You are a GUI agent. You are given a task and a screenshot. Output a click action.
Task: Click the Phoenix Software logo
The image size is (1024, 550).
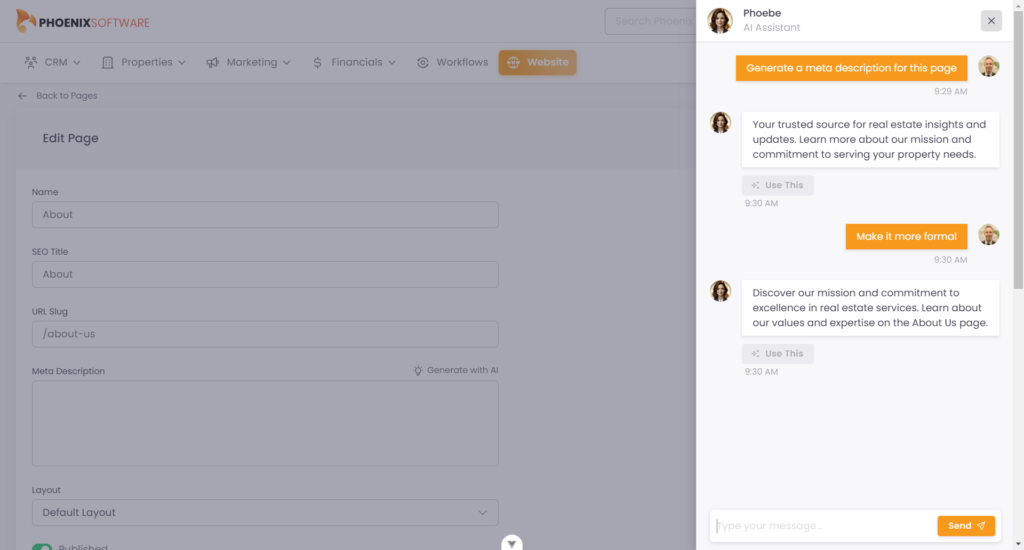pos(83,22)
